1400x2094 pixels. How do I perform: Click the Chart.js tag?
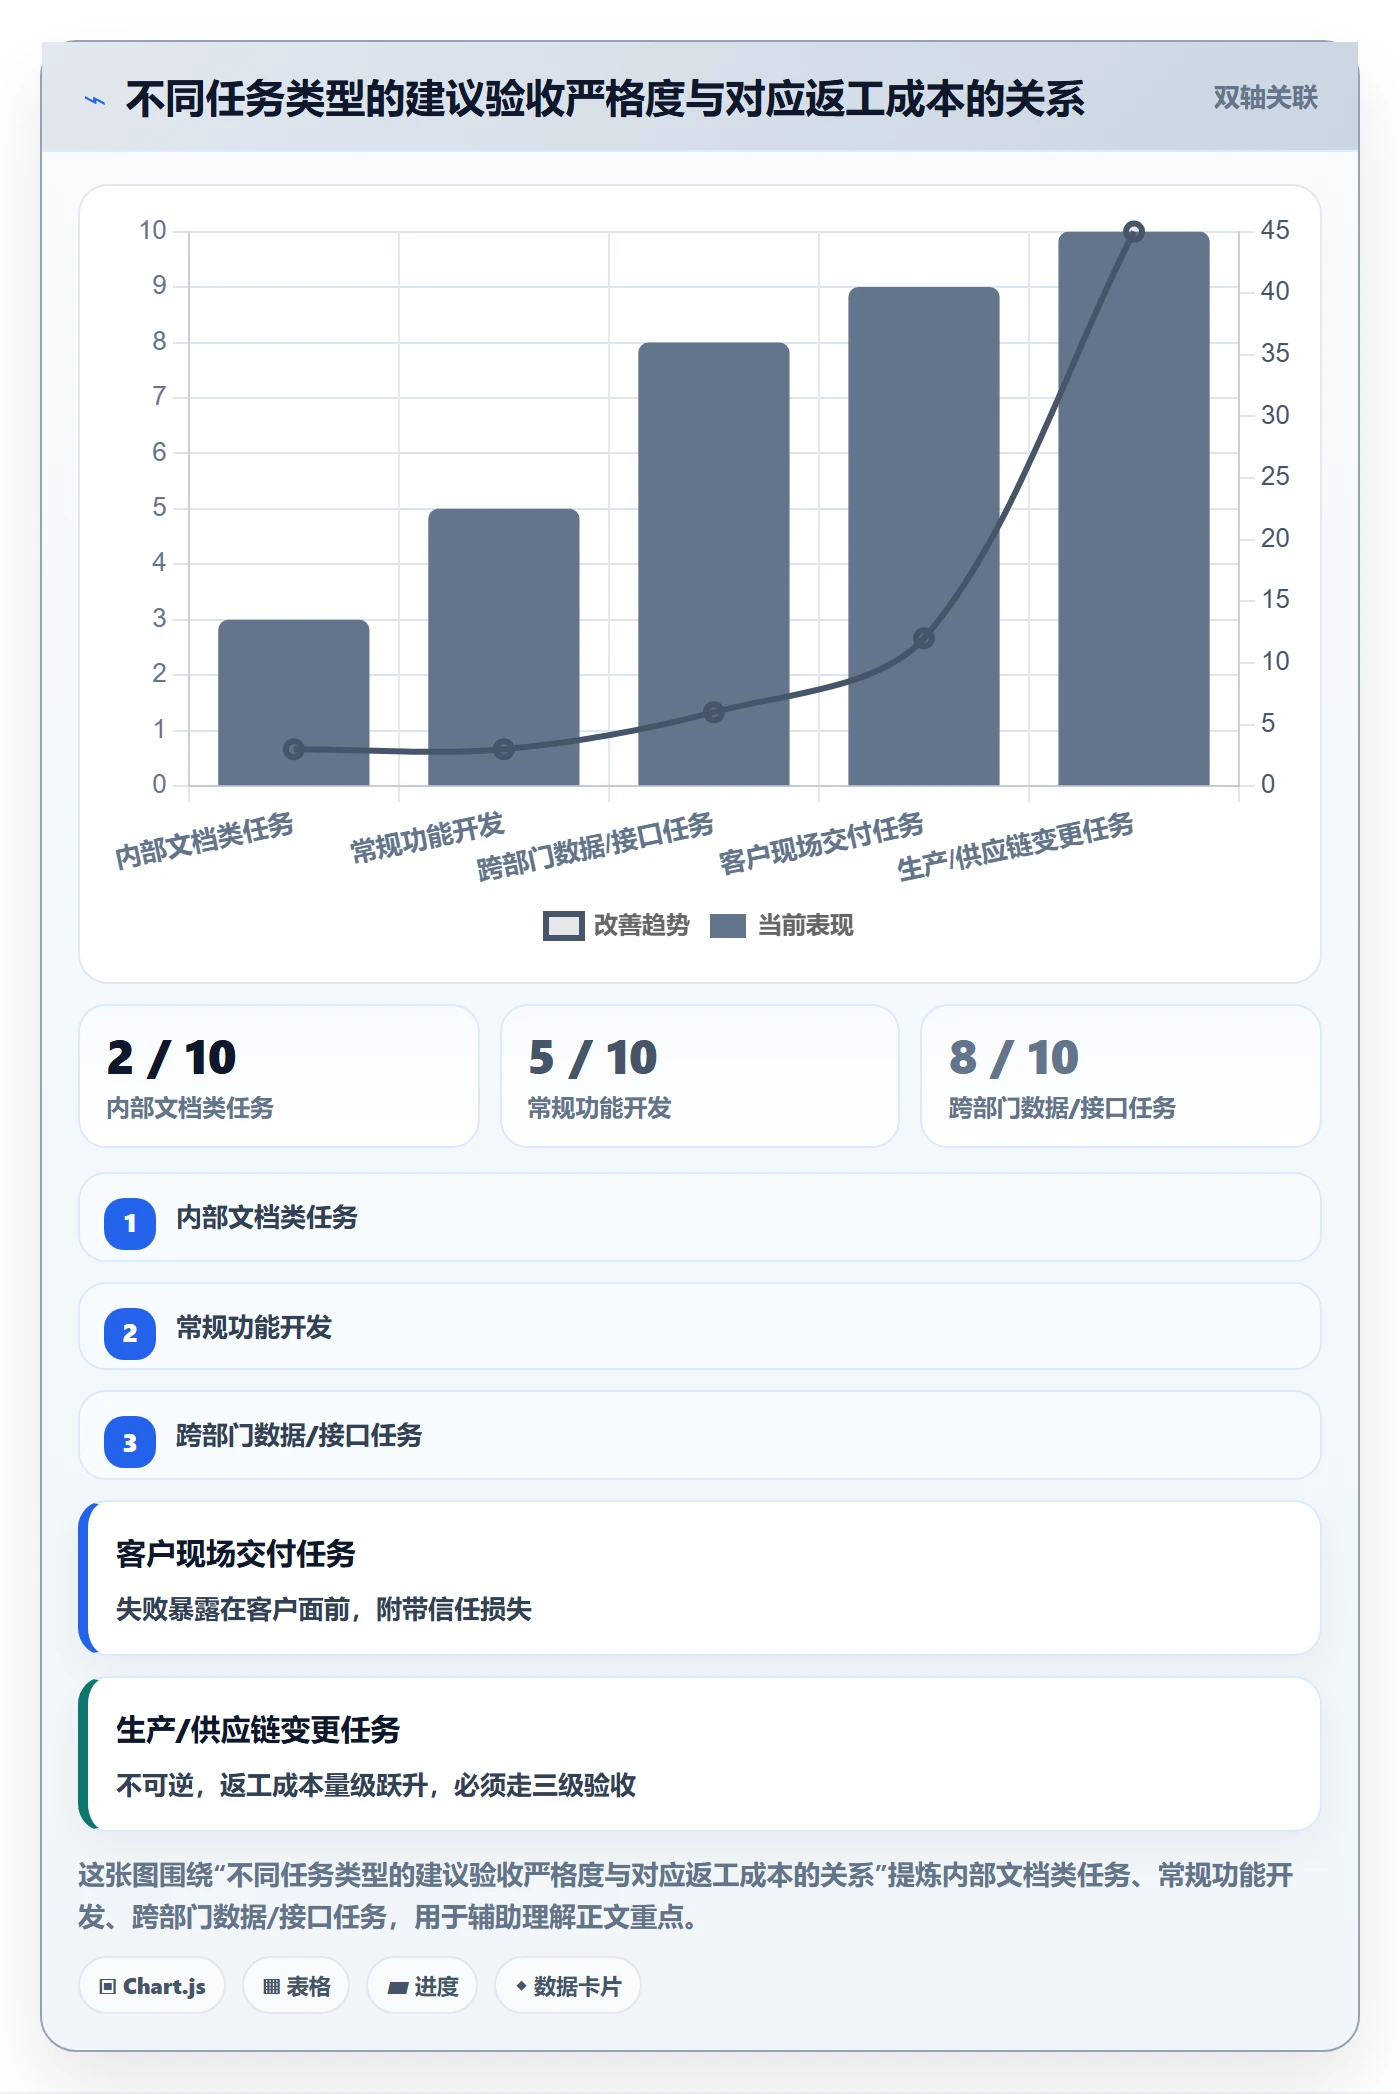pyautogui.click(x=152, y=1986)
